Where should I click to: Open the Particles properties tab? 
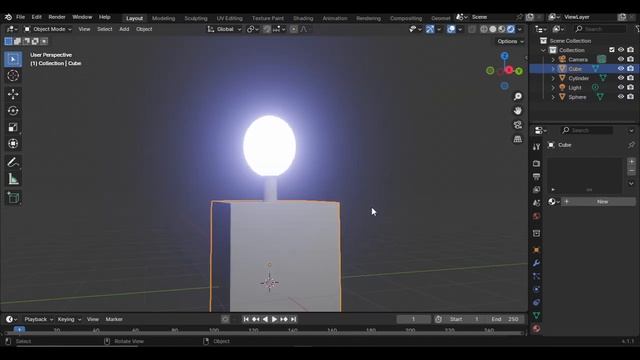536,276
